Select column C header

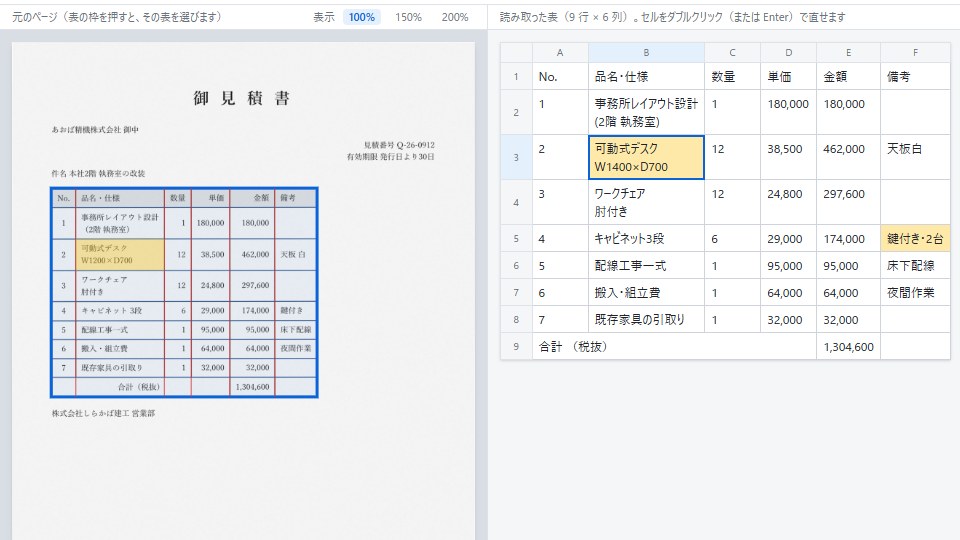(732, 53)
